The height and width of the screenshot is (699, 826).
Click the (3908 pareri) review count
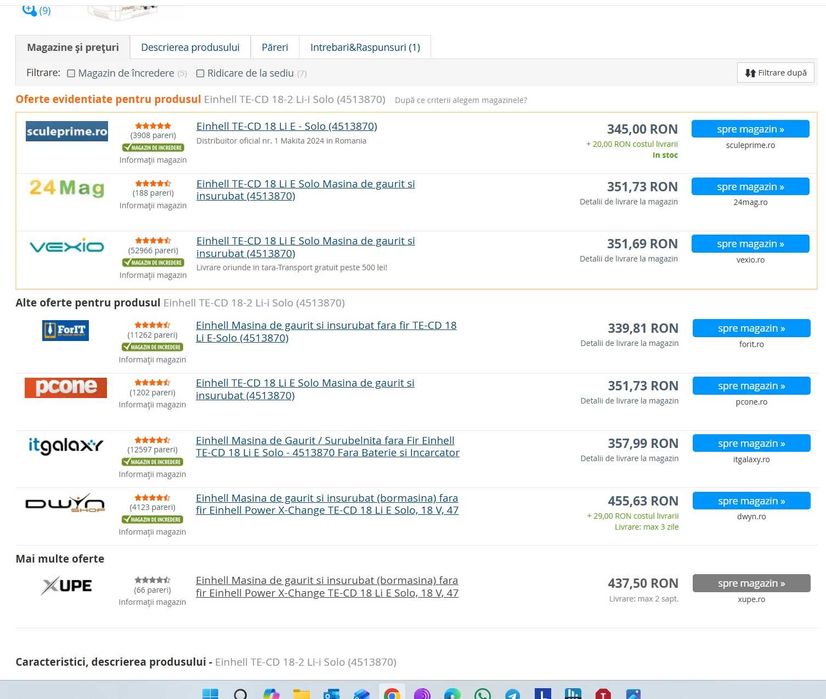(x=153, y=135)
